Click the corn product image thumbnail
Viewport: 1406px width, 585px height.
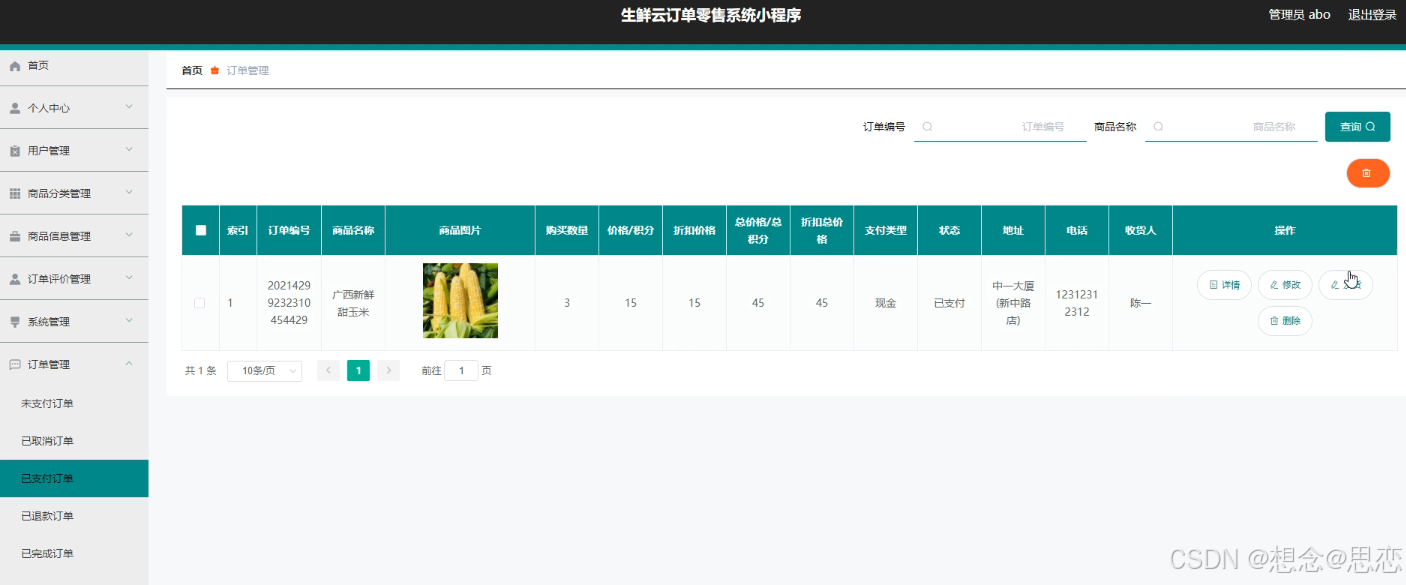pos(460,301)
